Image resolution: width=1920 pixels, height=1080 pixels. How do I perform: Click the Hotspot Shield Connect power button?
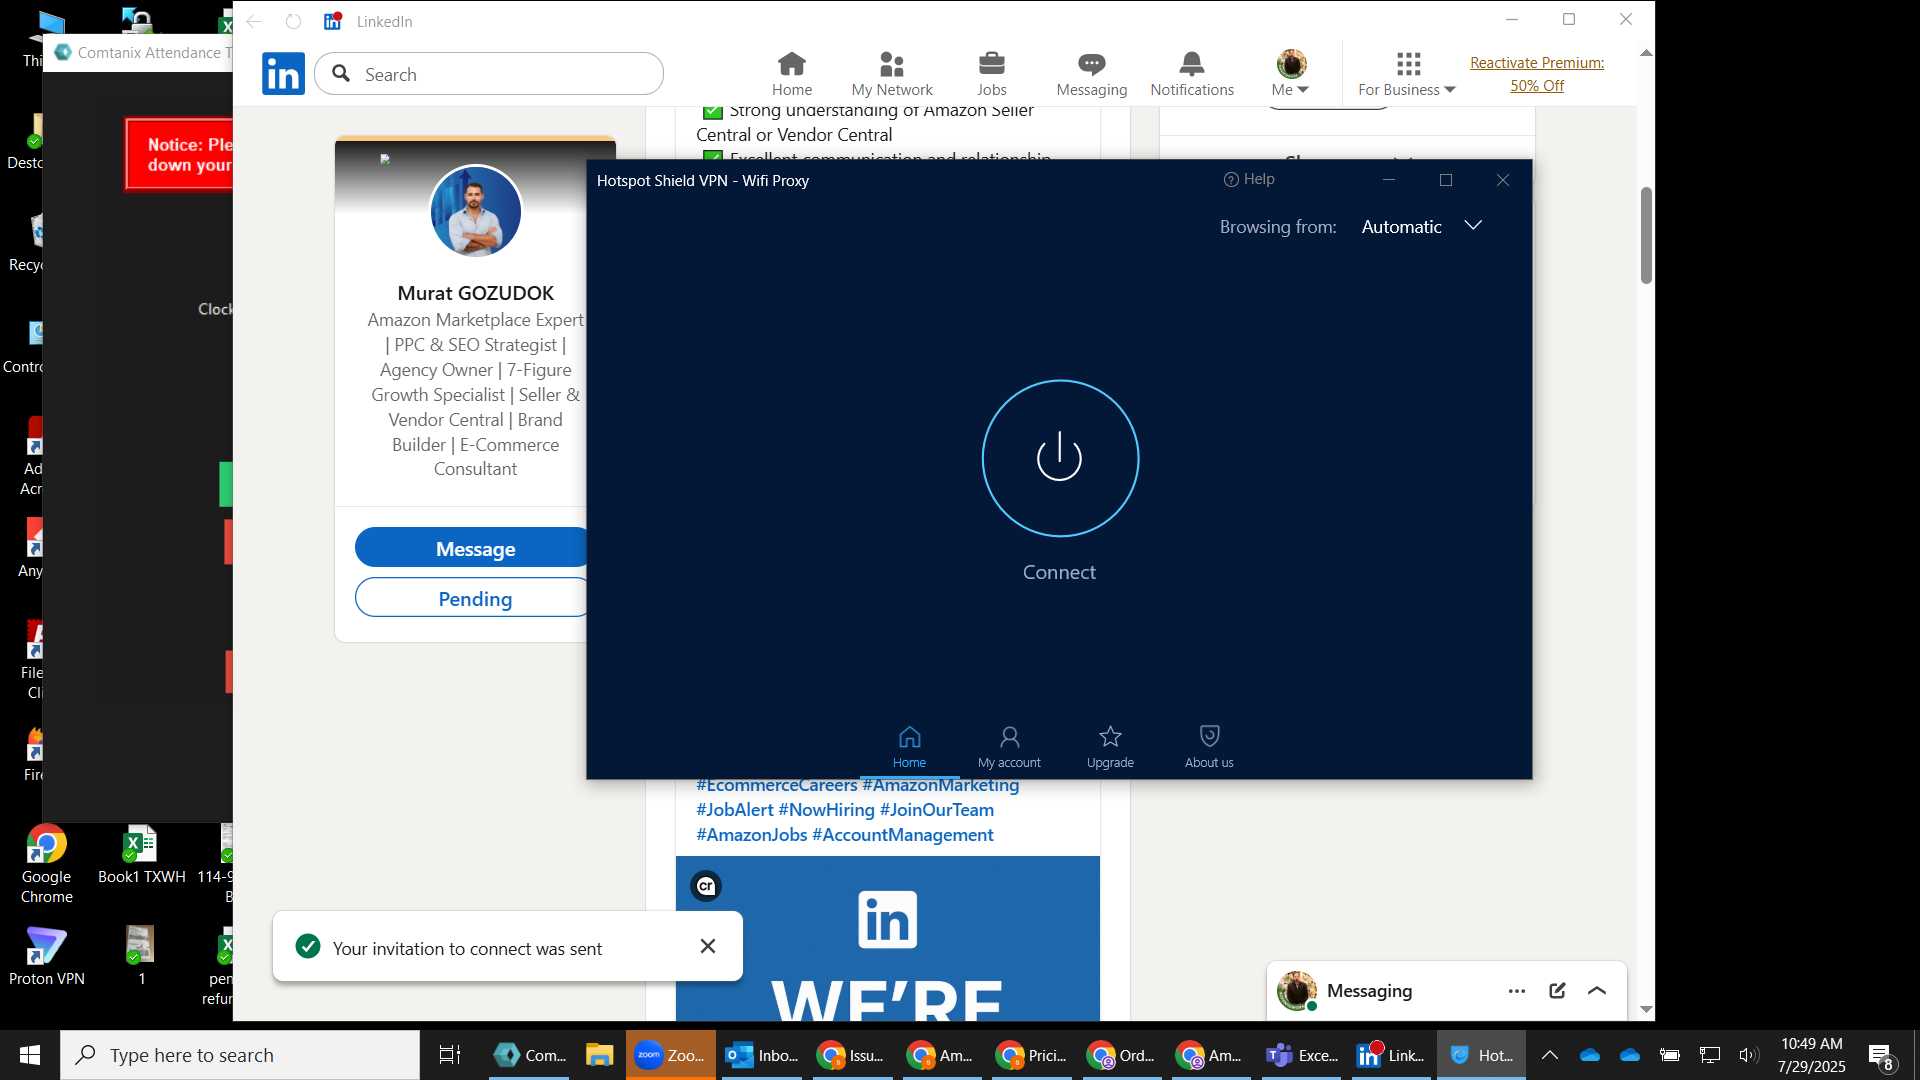[x=1060, y=458]
